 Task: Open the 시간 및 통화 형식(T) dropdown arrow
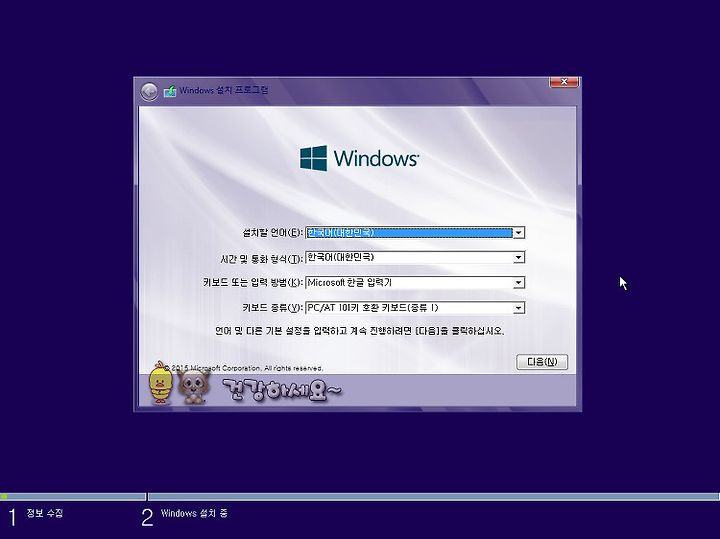tap(518, 258)
